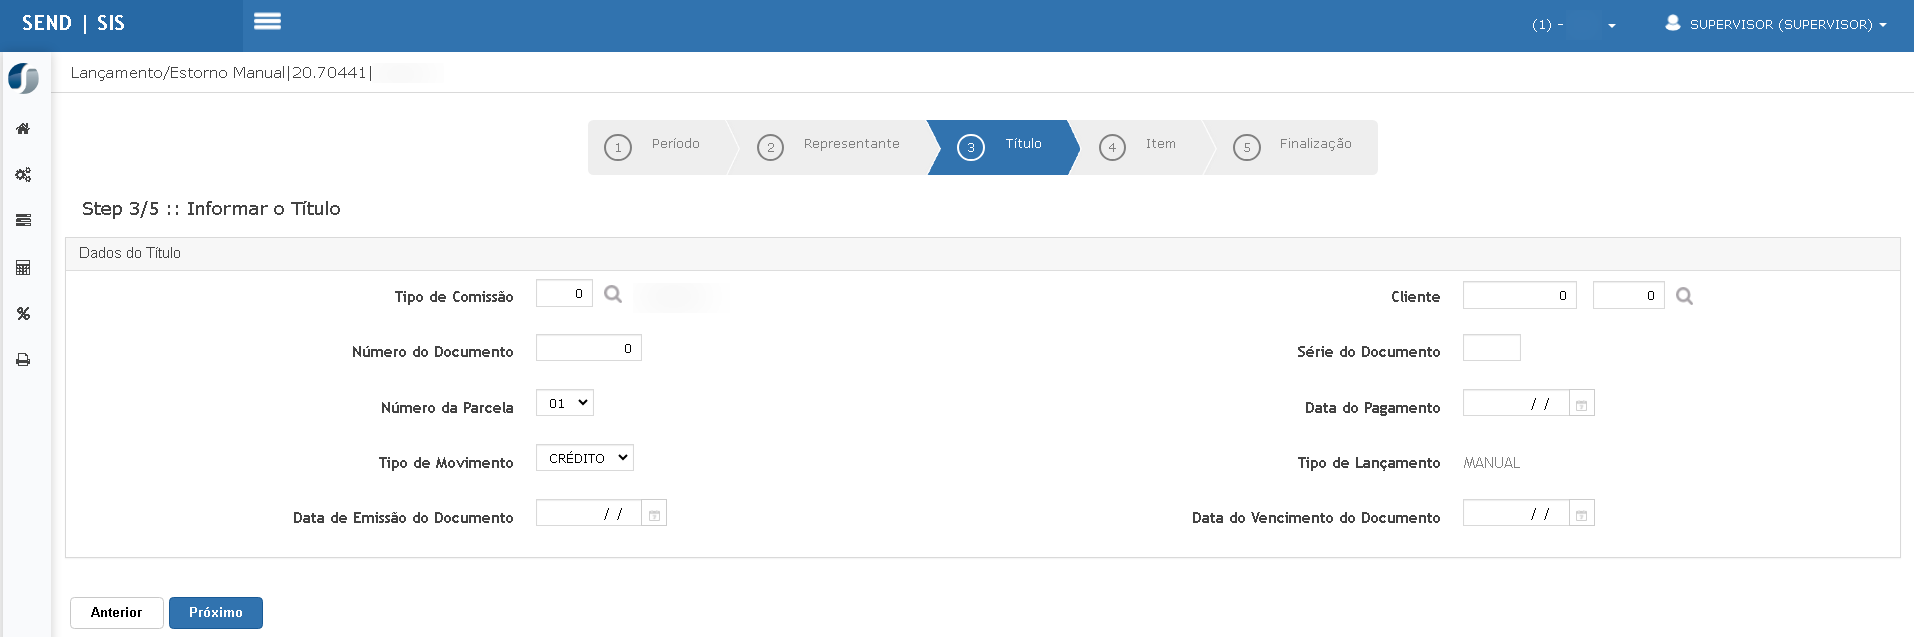Image resolution: width=1914 pixels, height=637 pixels.
Task: Focus the Data de Emissão do Documento field
Action: 589,513
